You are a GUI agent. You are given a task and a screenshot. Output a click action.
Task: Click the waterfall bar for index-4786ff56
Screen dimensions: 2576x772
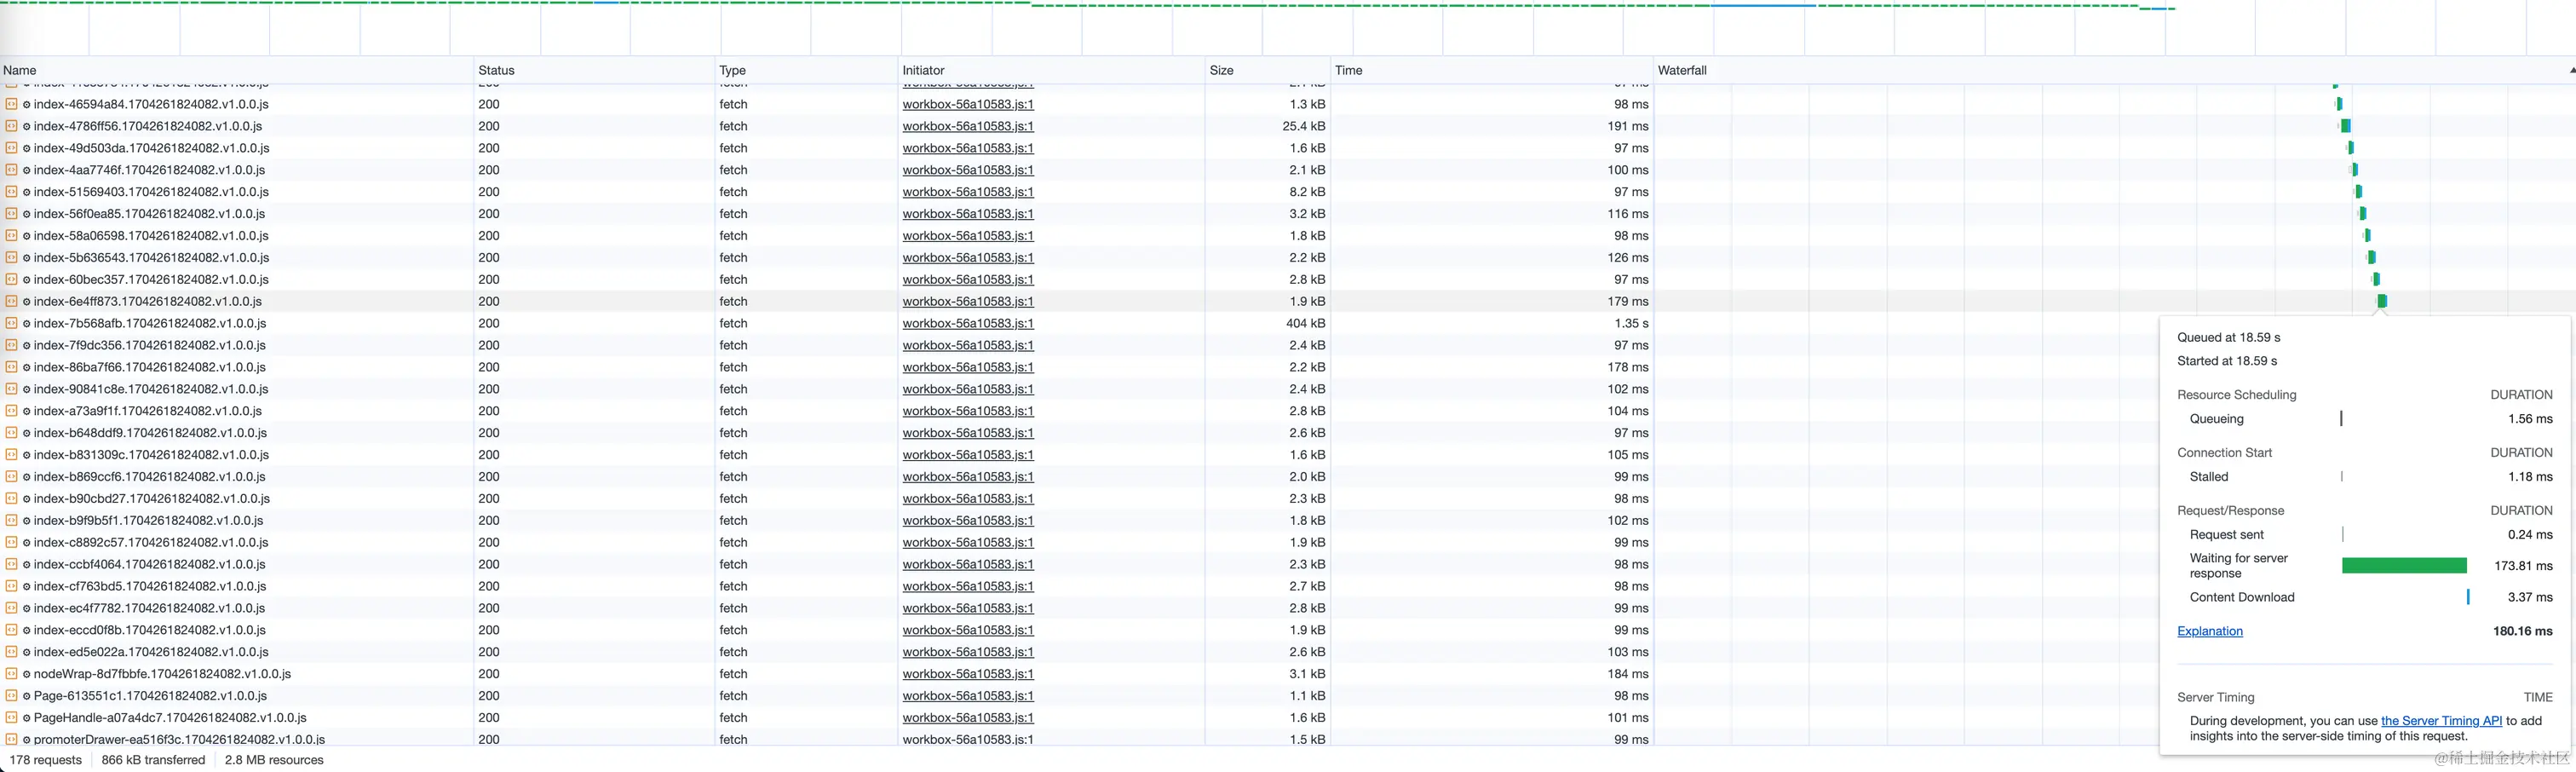coord(2345,126)
